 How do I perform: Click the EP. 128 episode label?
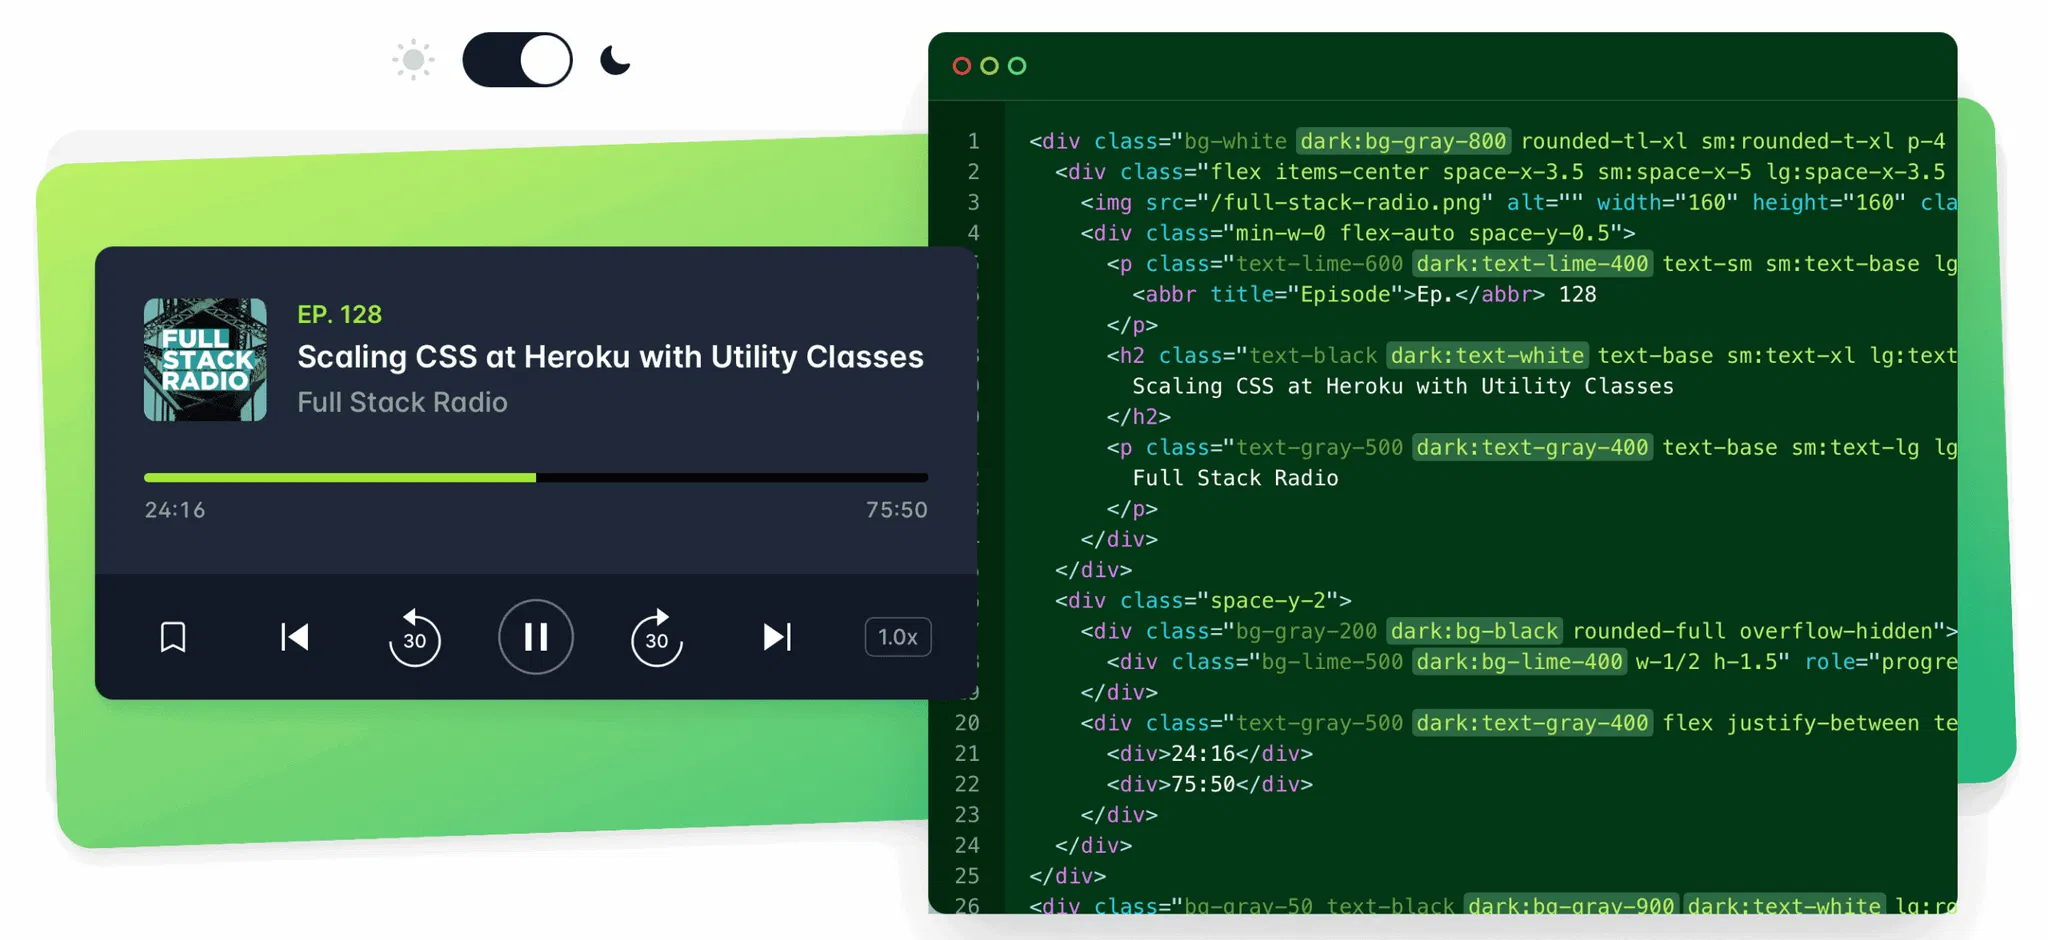(339, 314)
